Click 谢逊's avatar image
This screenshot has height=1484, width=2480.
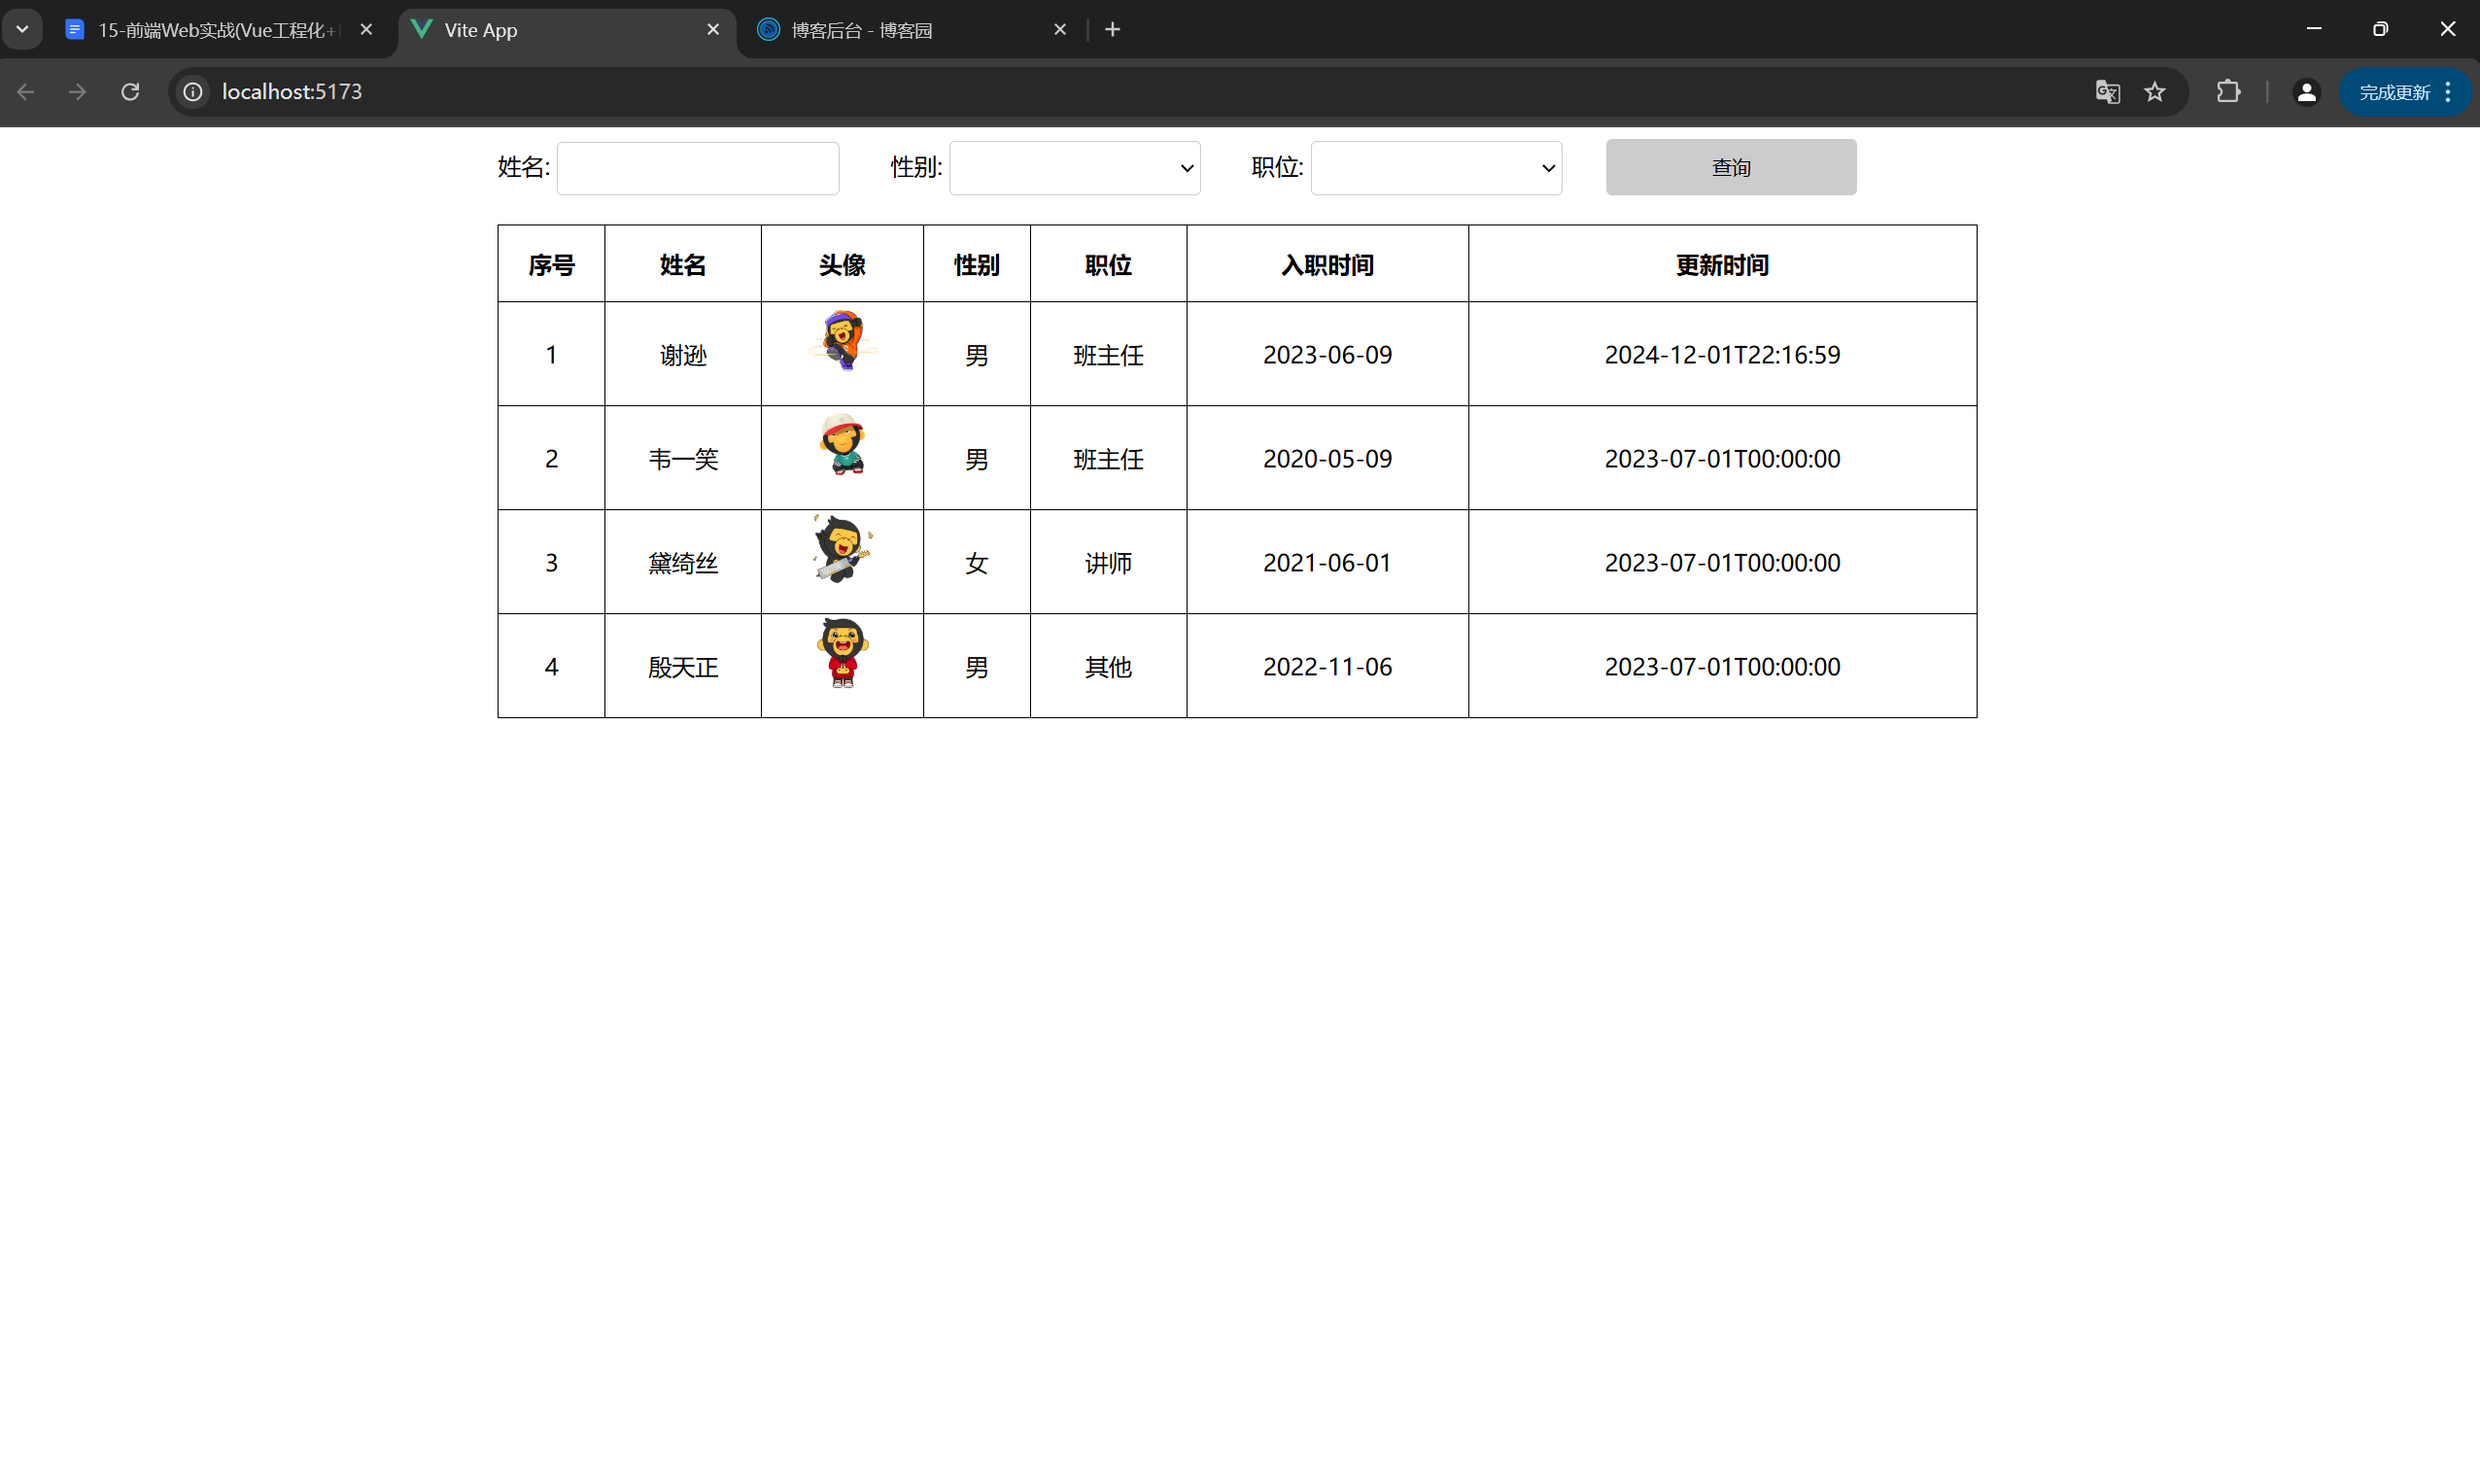[842, 341]
